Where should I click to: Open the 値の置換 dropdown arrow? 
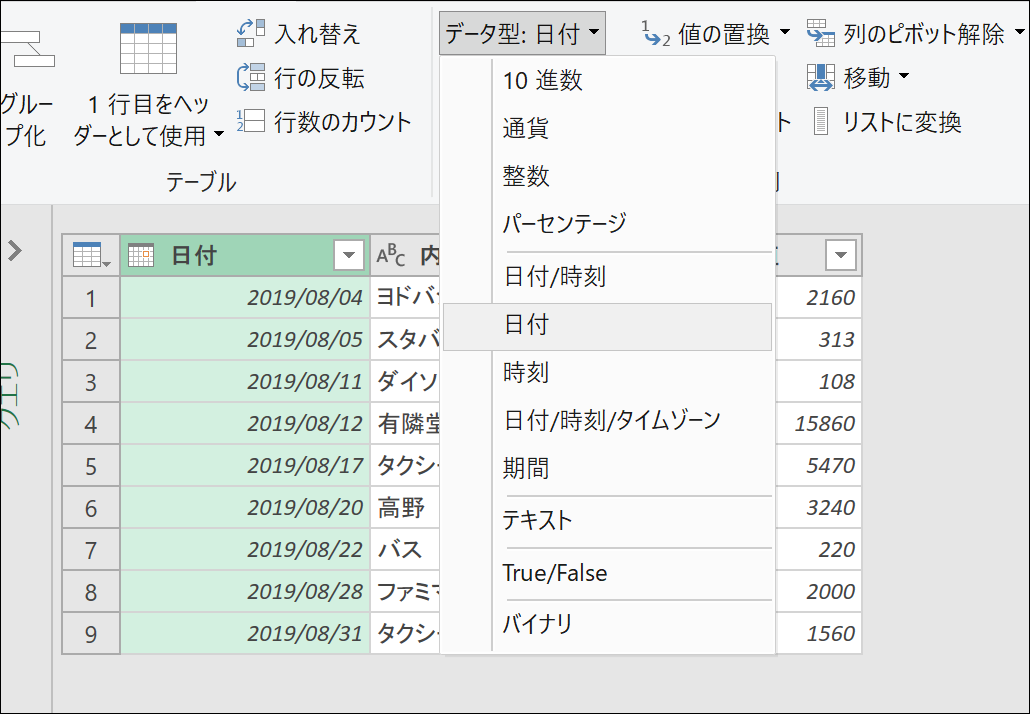pos(784,32)
